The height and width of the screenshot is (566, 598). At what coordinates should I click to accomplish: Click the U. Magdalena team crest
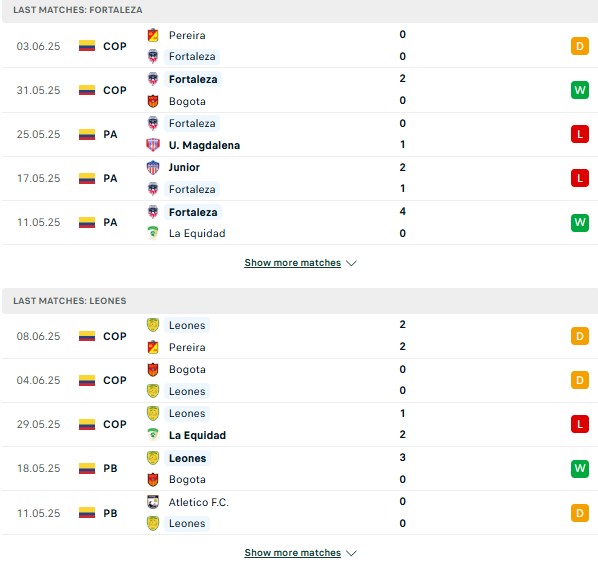pos(153,145)
